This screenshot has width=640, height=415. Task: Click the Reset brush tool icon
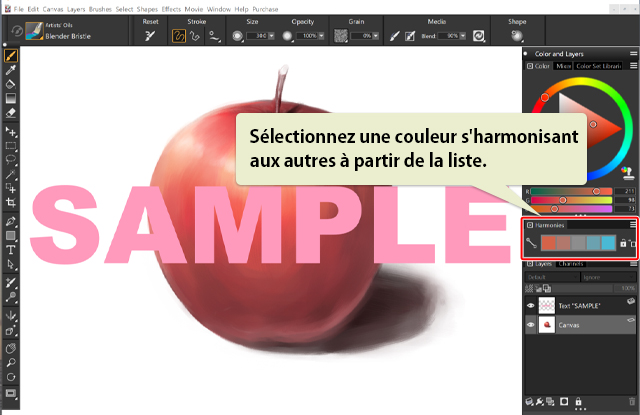click(150, 36)
